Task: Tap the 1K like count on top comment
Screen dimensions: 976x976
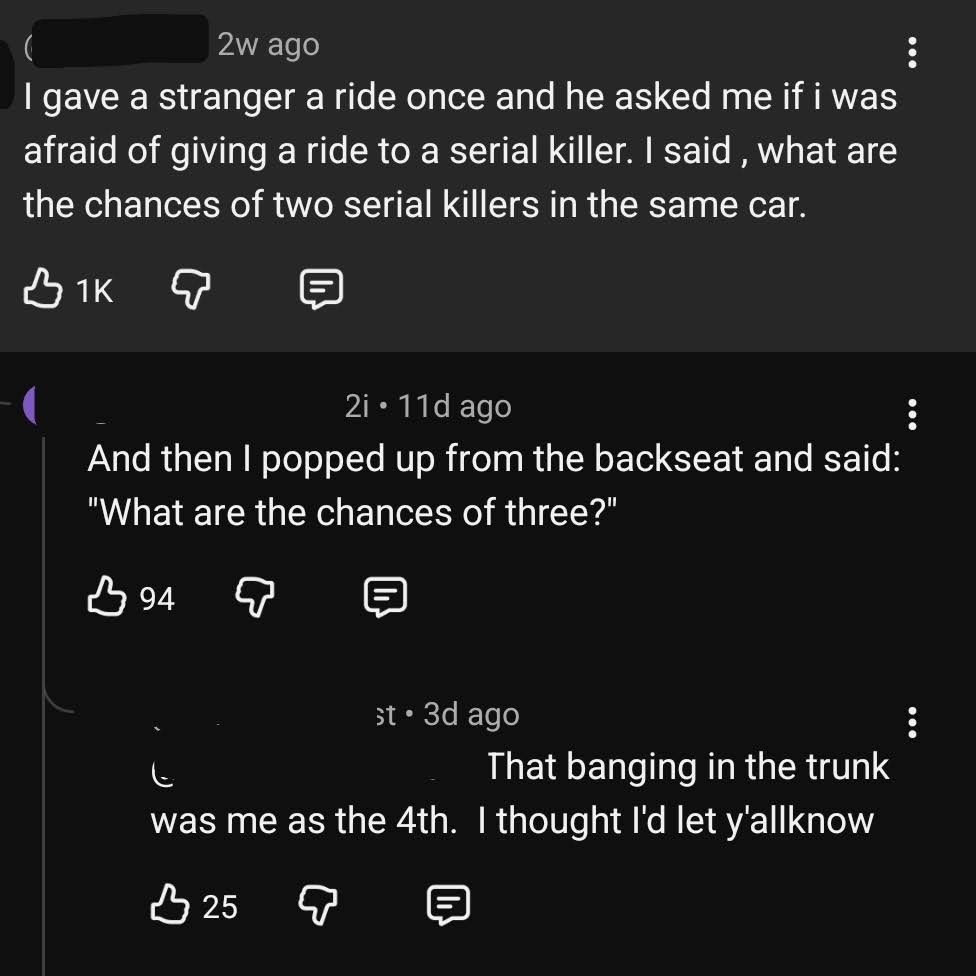Action: click(95, 290)
